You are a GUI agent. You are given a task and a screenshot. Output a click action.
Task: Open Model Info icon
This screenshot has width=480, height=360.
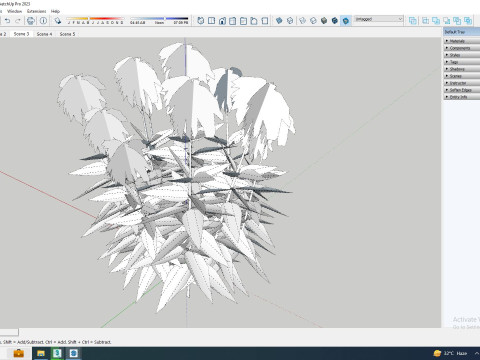(43, 21)
